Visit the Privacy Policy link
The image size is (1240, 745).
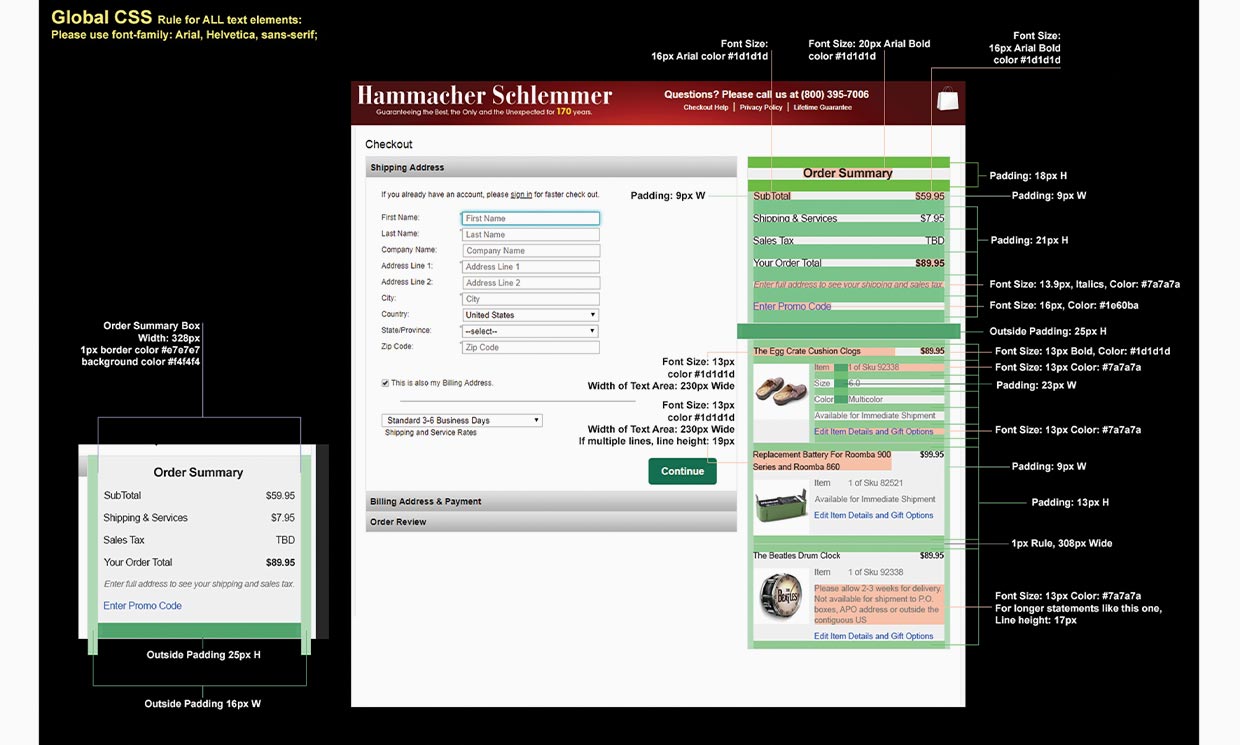point(760,108)
